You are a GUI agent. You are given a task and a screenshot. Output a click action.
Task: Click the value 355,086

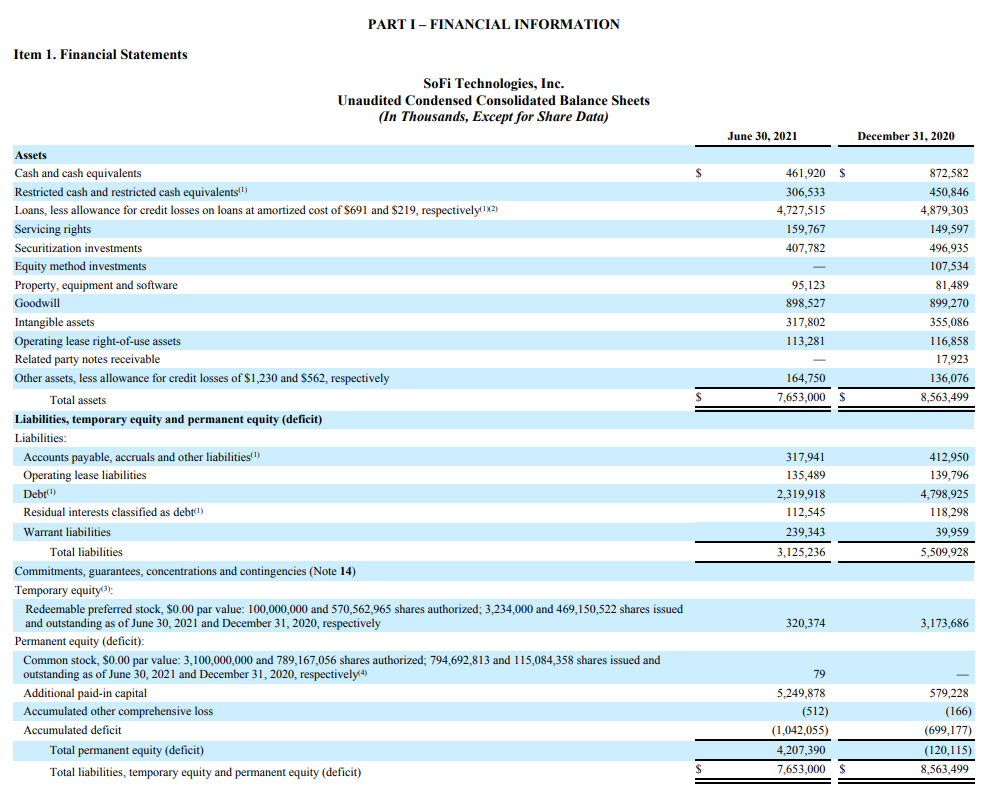948,322
